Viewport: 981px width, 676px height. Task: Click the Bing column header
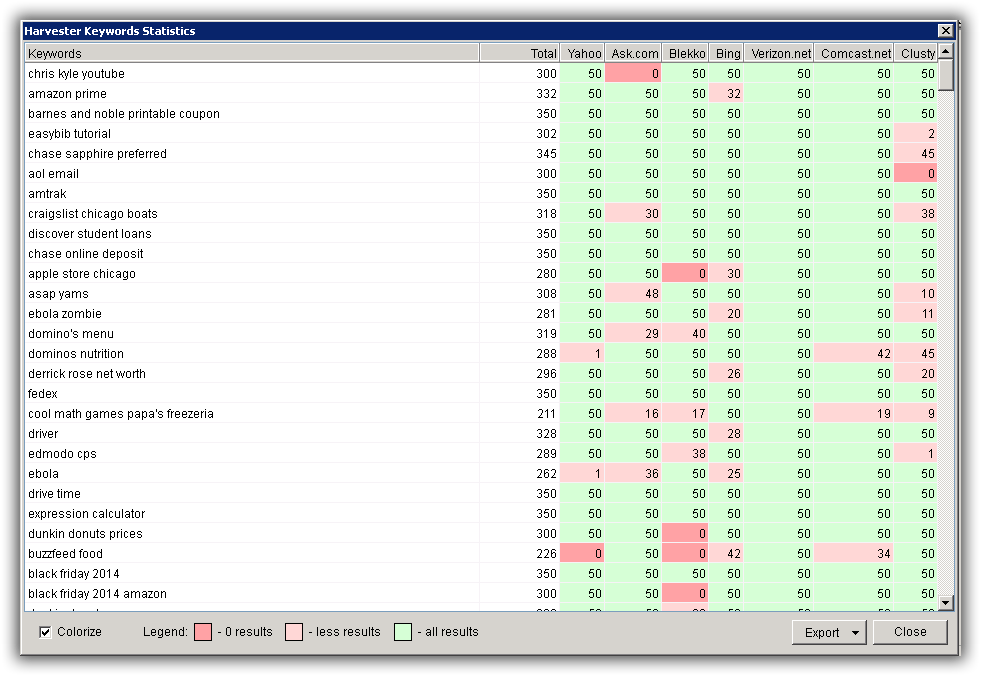coord(726,53)
